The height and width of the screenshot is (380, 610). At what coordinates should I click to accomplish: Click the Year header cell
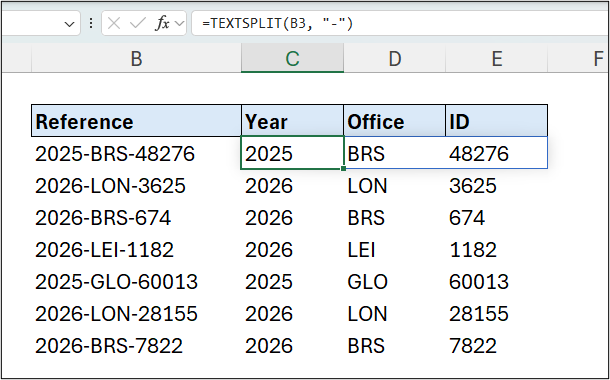[292, 121]
